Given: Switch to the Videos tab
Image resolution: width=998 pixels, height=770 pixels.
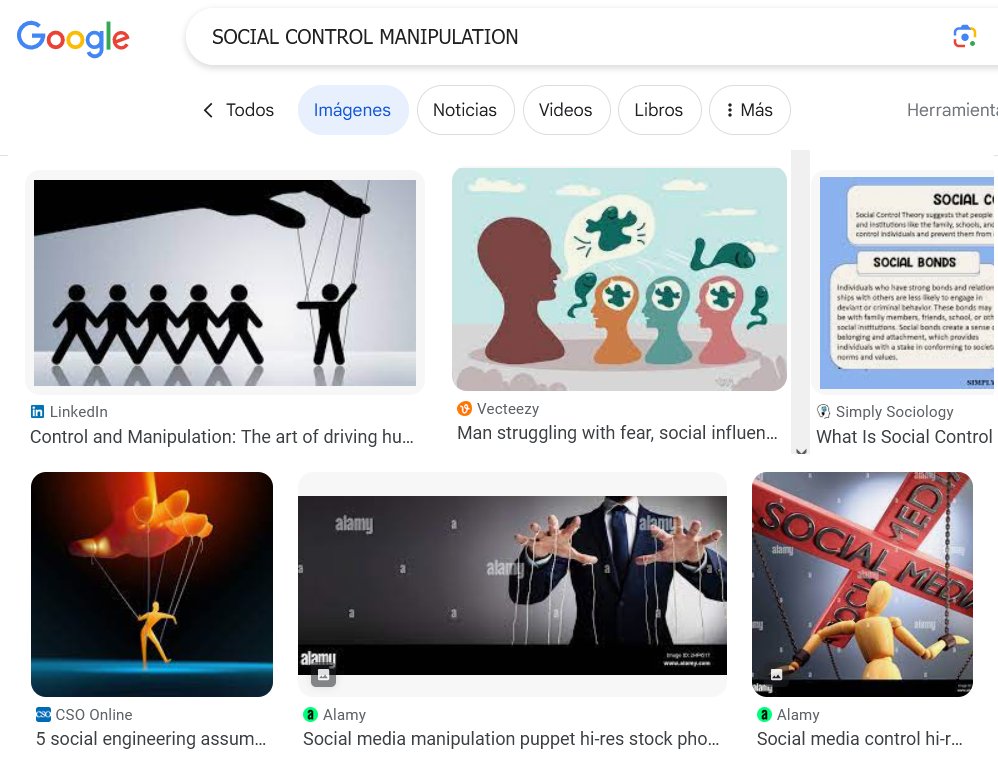Looking at the screenshot, I should [x=566, y=110].
